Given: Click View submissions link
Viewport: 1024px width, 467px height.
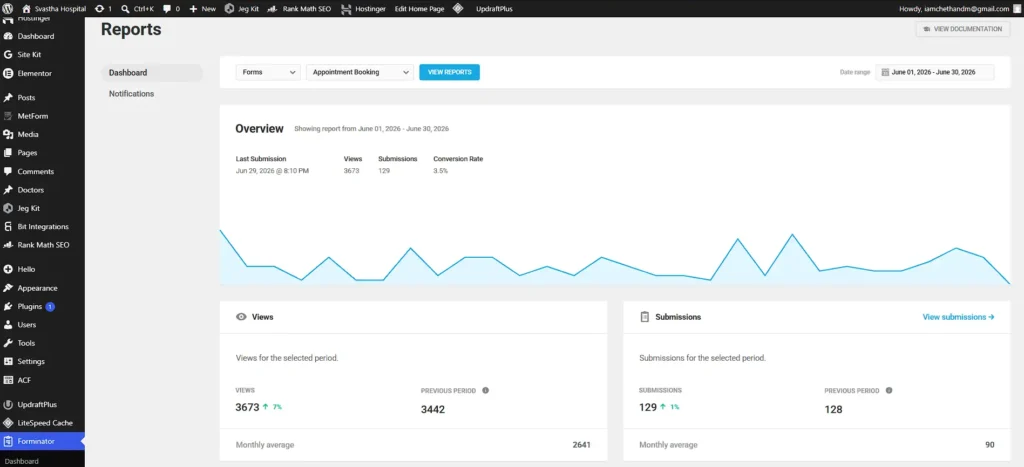Looking at the screenshot, I should (x=958, y=317).
